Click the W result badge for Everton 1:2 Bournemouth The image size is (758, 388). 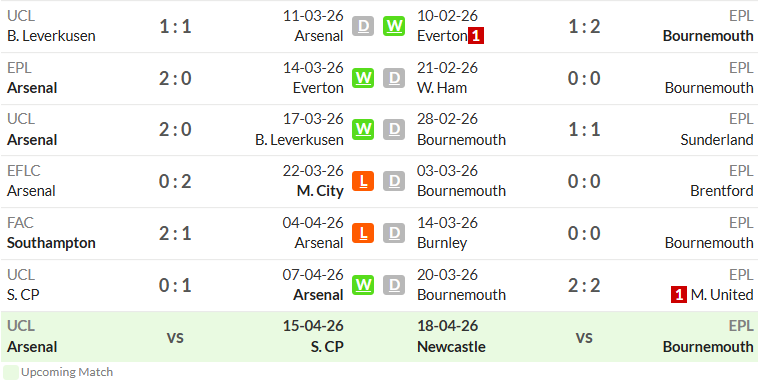(394, 26)
